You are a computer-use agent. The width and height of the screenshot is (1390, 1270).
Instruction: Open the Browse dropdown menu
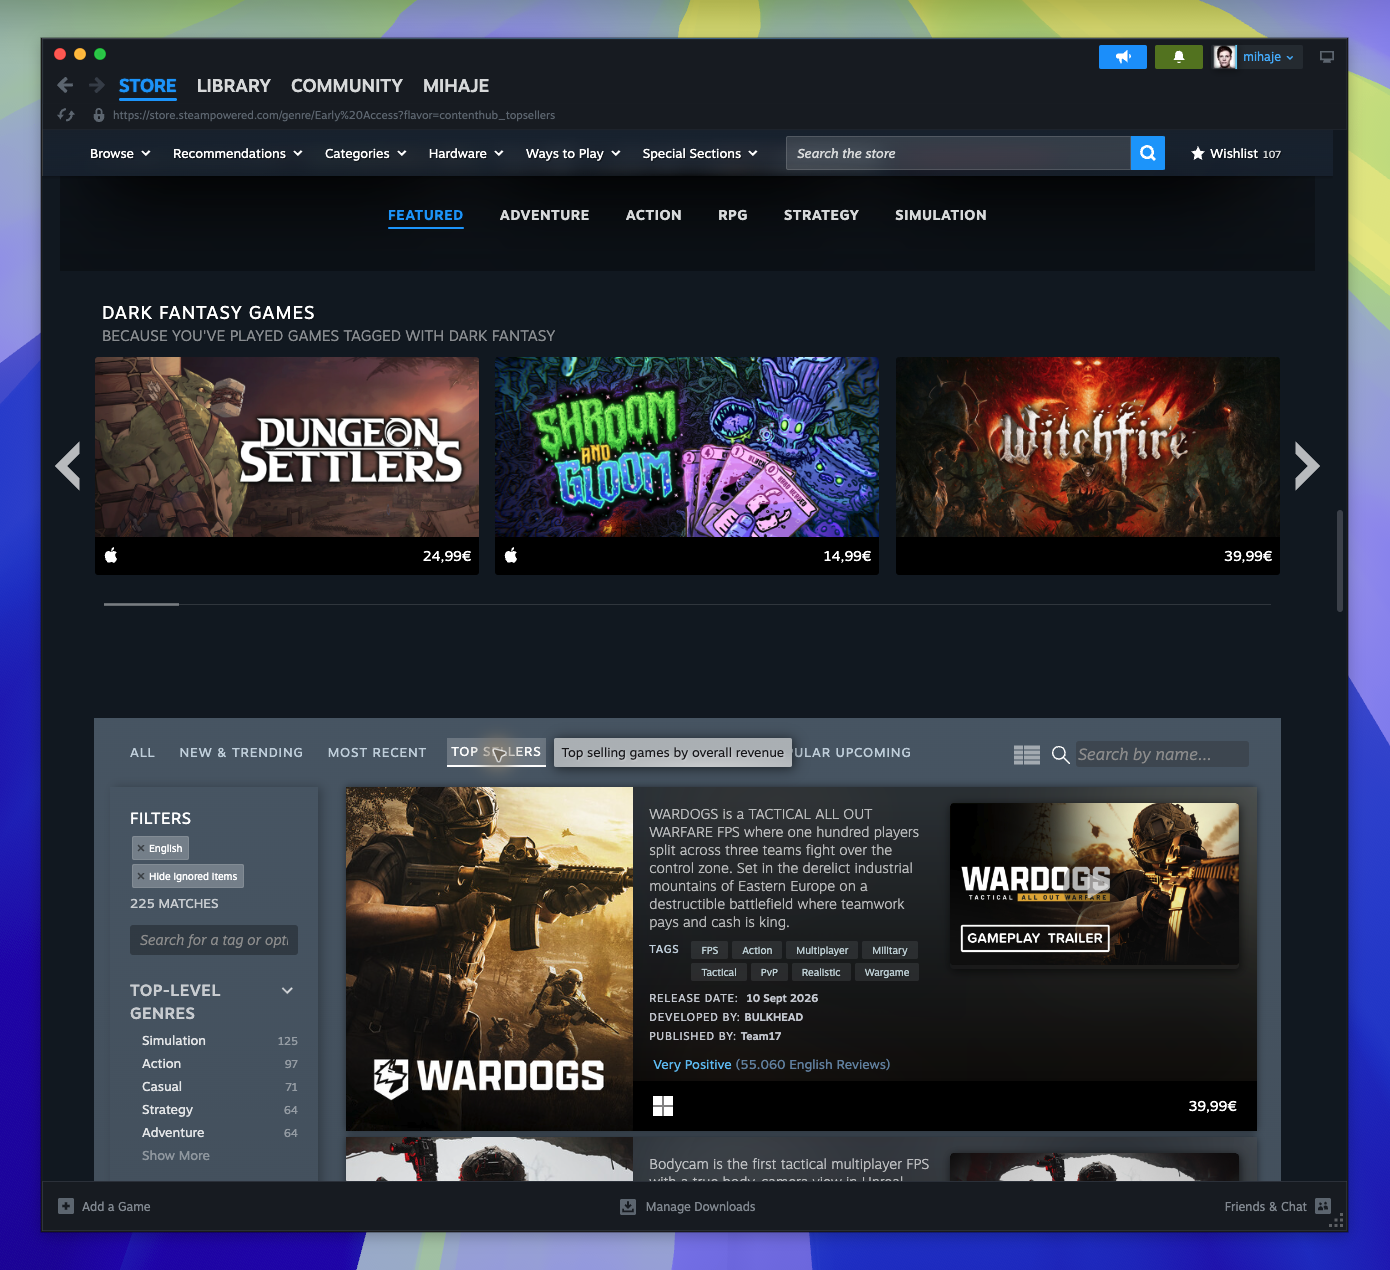(120, 153)
